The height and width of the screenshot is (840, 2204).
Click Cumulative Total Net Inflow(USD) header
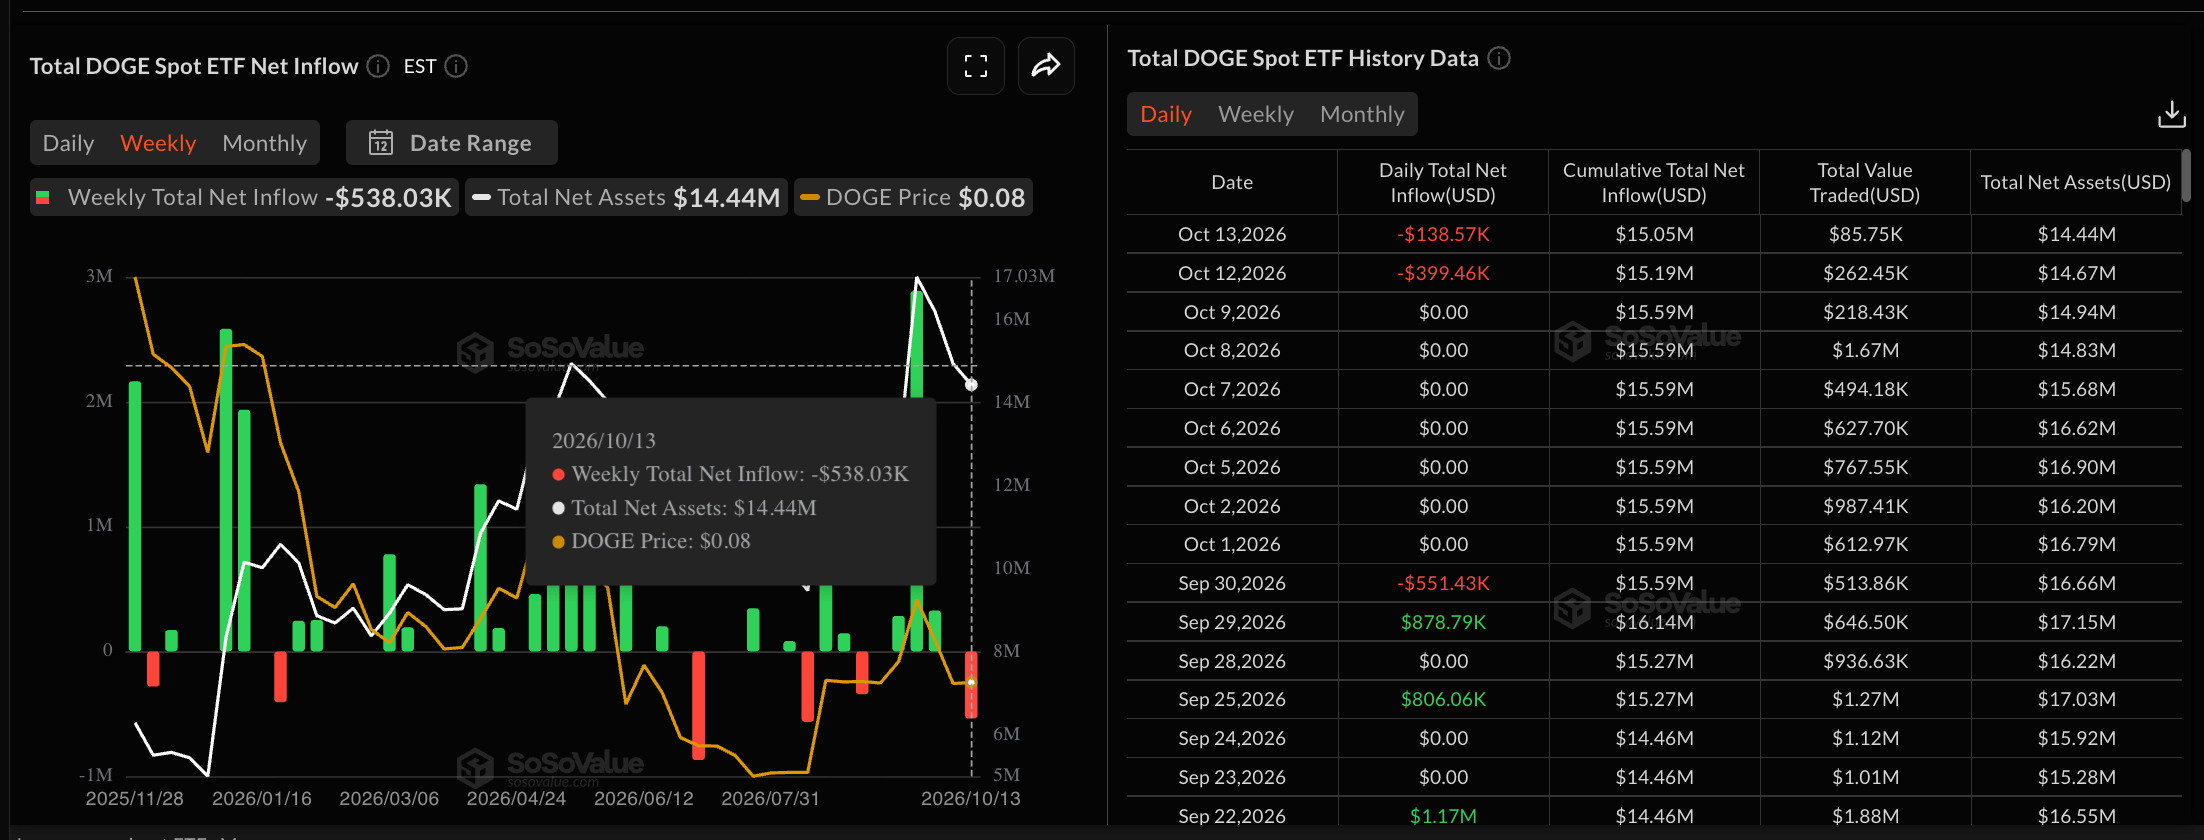(x=1654, y=182)
